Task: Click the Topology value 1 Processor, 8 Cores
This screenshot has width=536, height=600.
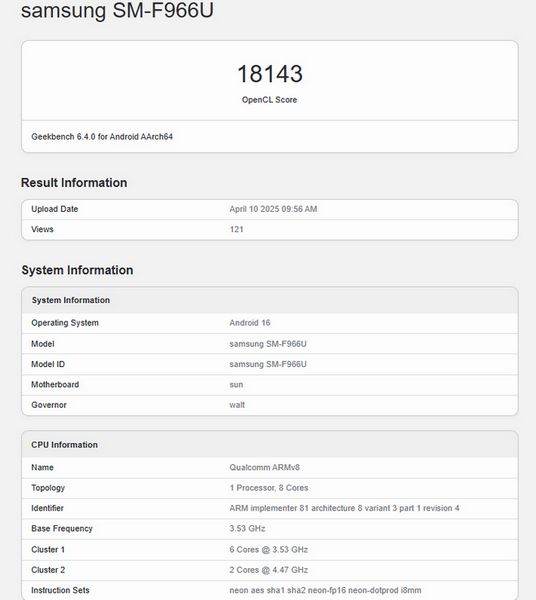Action: point(269,488)
